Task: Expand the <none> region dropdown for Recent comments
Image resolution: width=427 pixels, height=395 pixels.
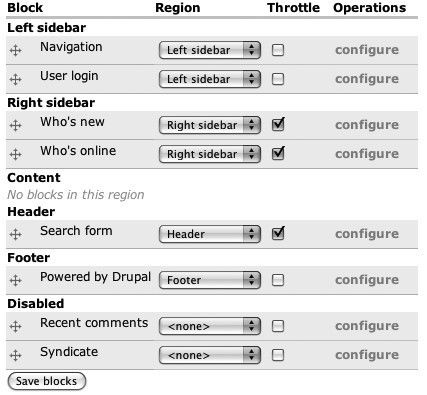Action: pos(210,326)
